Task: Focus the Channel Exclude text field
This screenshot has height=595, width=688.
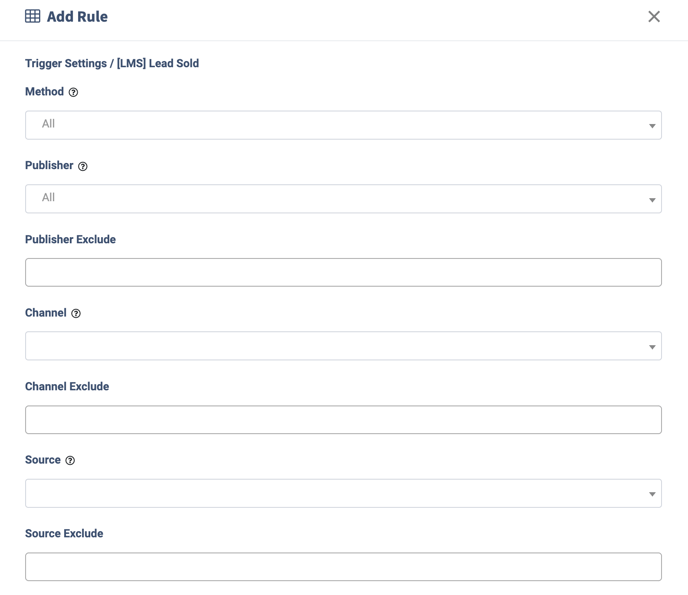Action: pyautogui.click(x=343, y=419)
